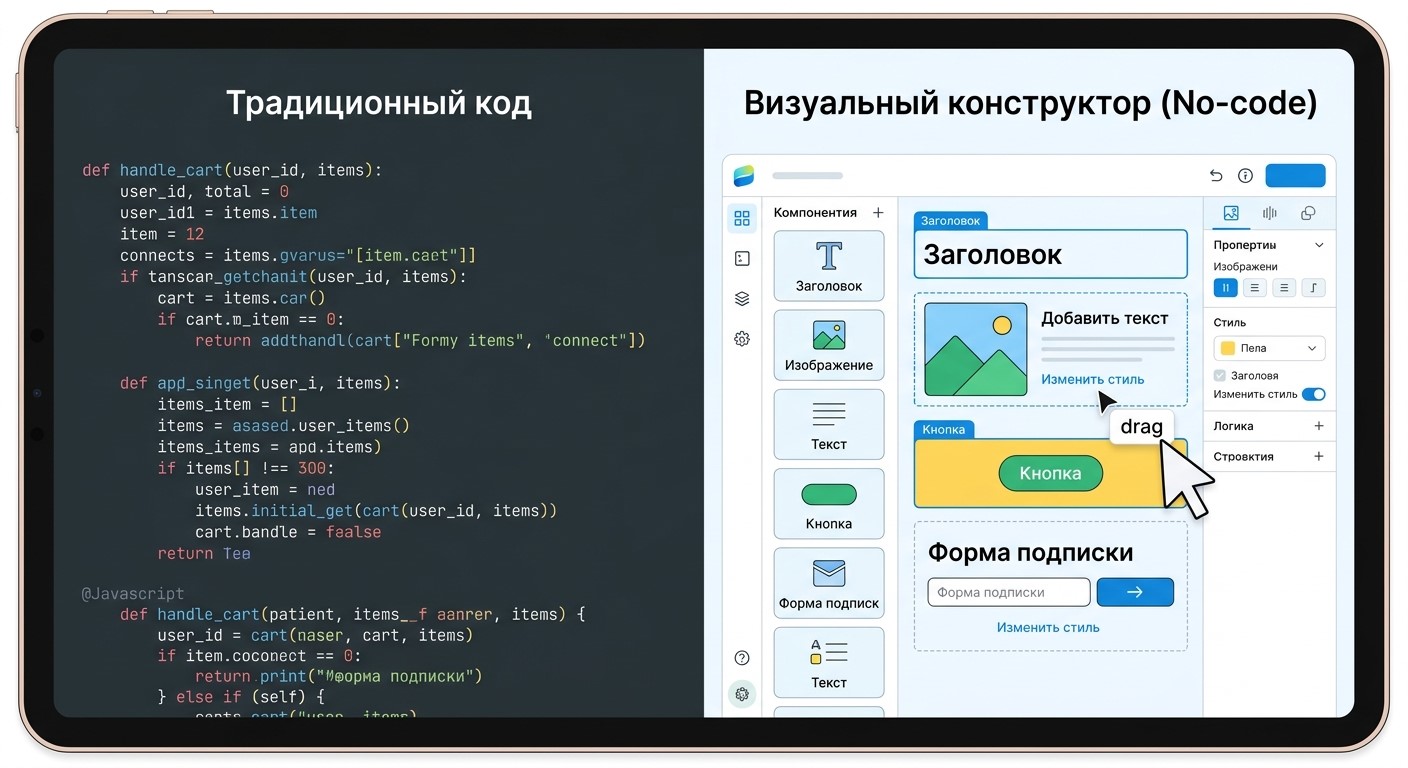Screen dimensions: 1408x768
Task: Open the layers stack icon in the sidebar
Action: (742, 299)
